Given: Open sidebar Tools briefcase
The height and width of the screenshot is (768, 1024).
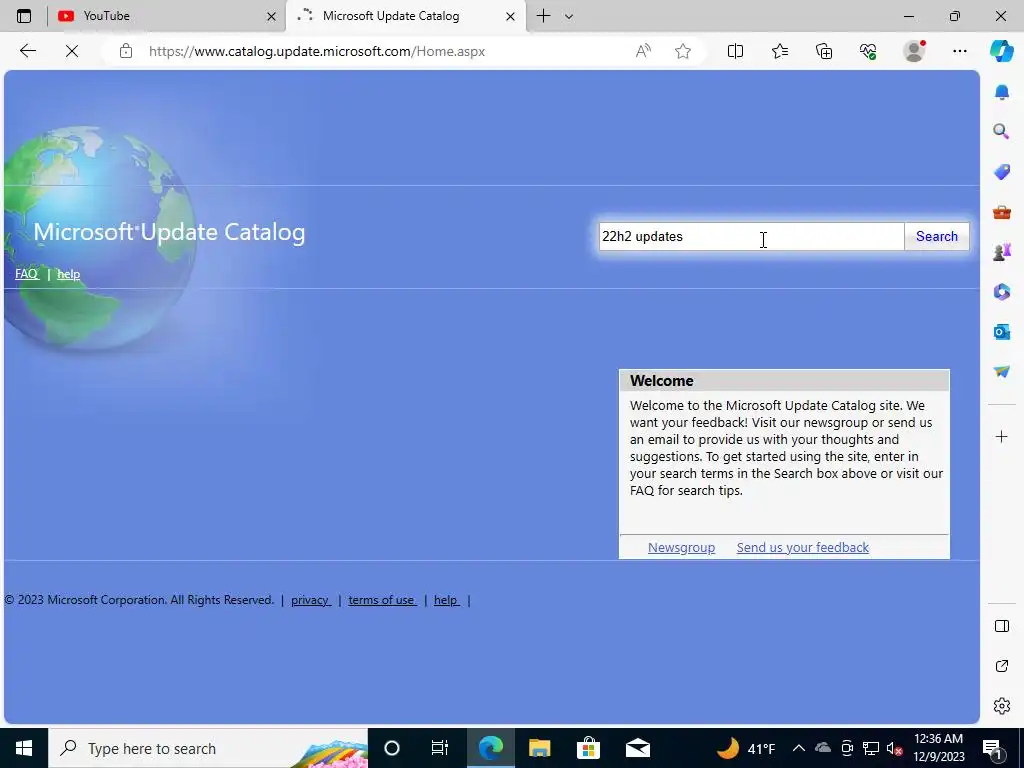Looking at the screenshot, I should click(x=1002, y=212).
